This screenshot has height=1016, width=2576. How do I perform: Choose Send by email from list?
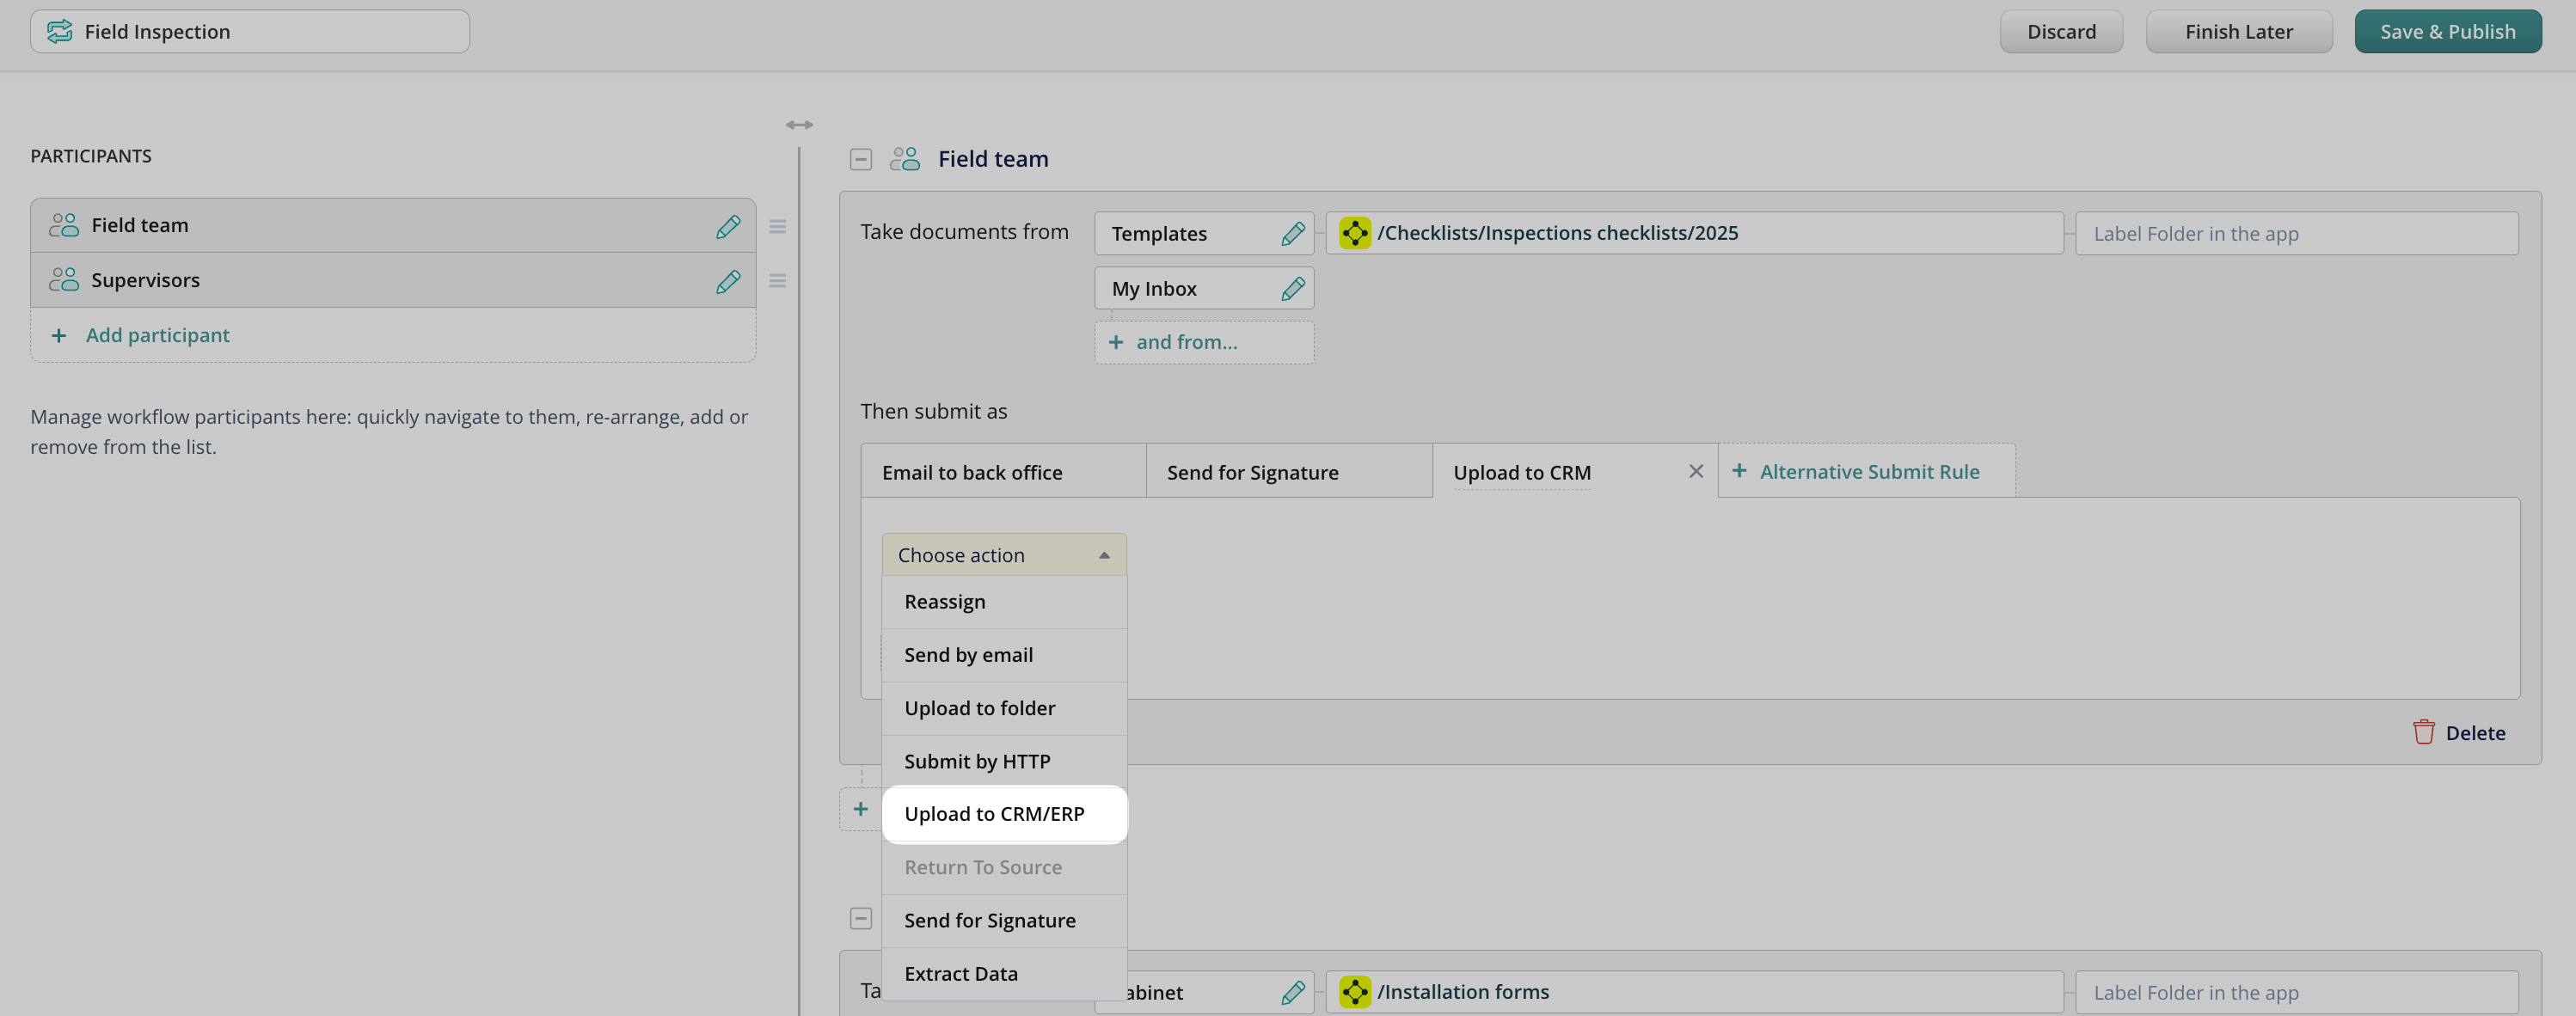pyautogui.click(x=968, y=655)
